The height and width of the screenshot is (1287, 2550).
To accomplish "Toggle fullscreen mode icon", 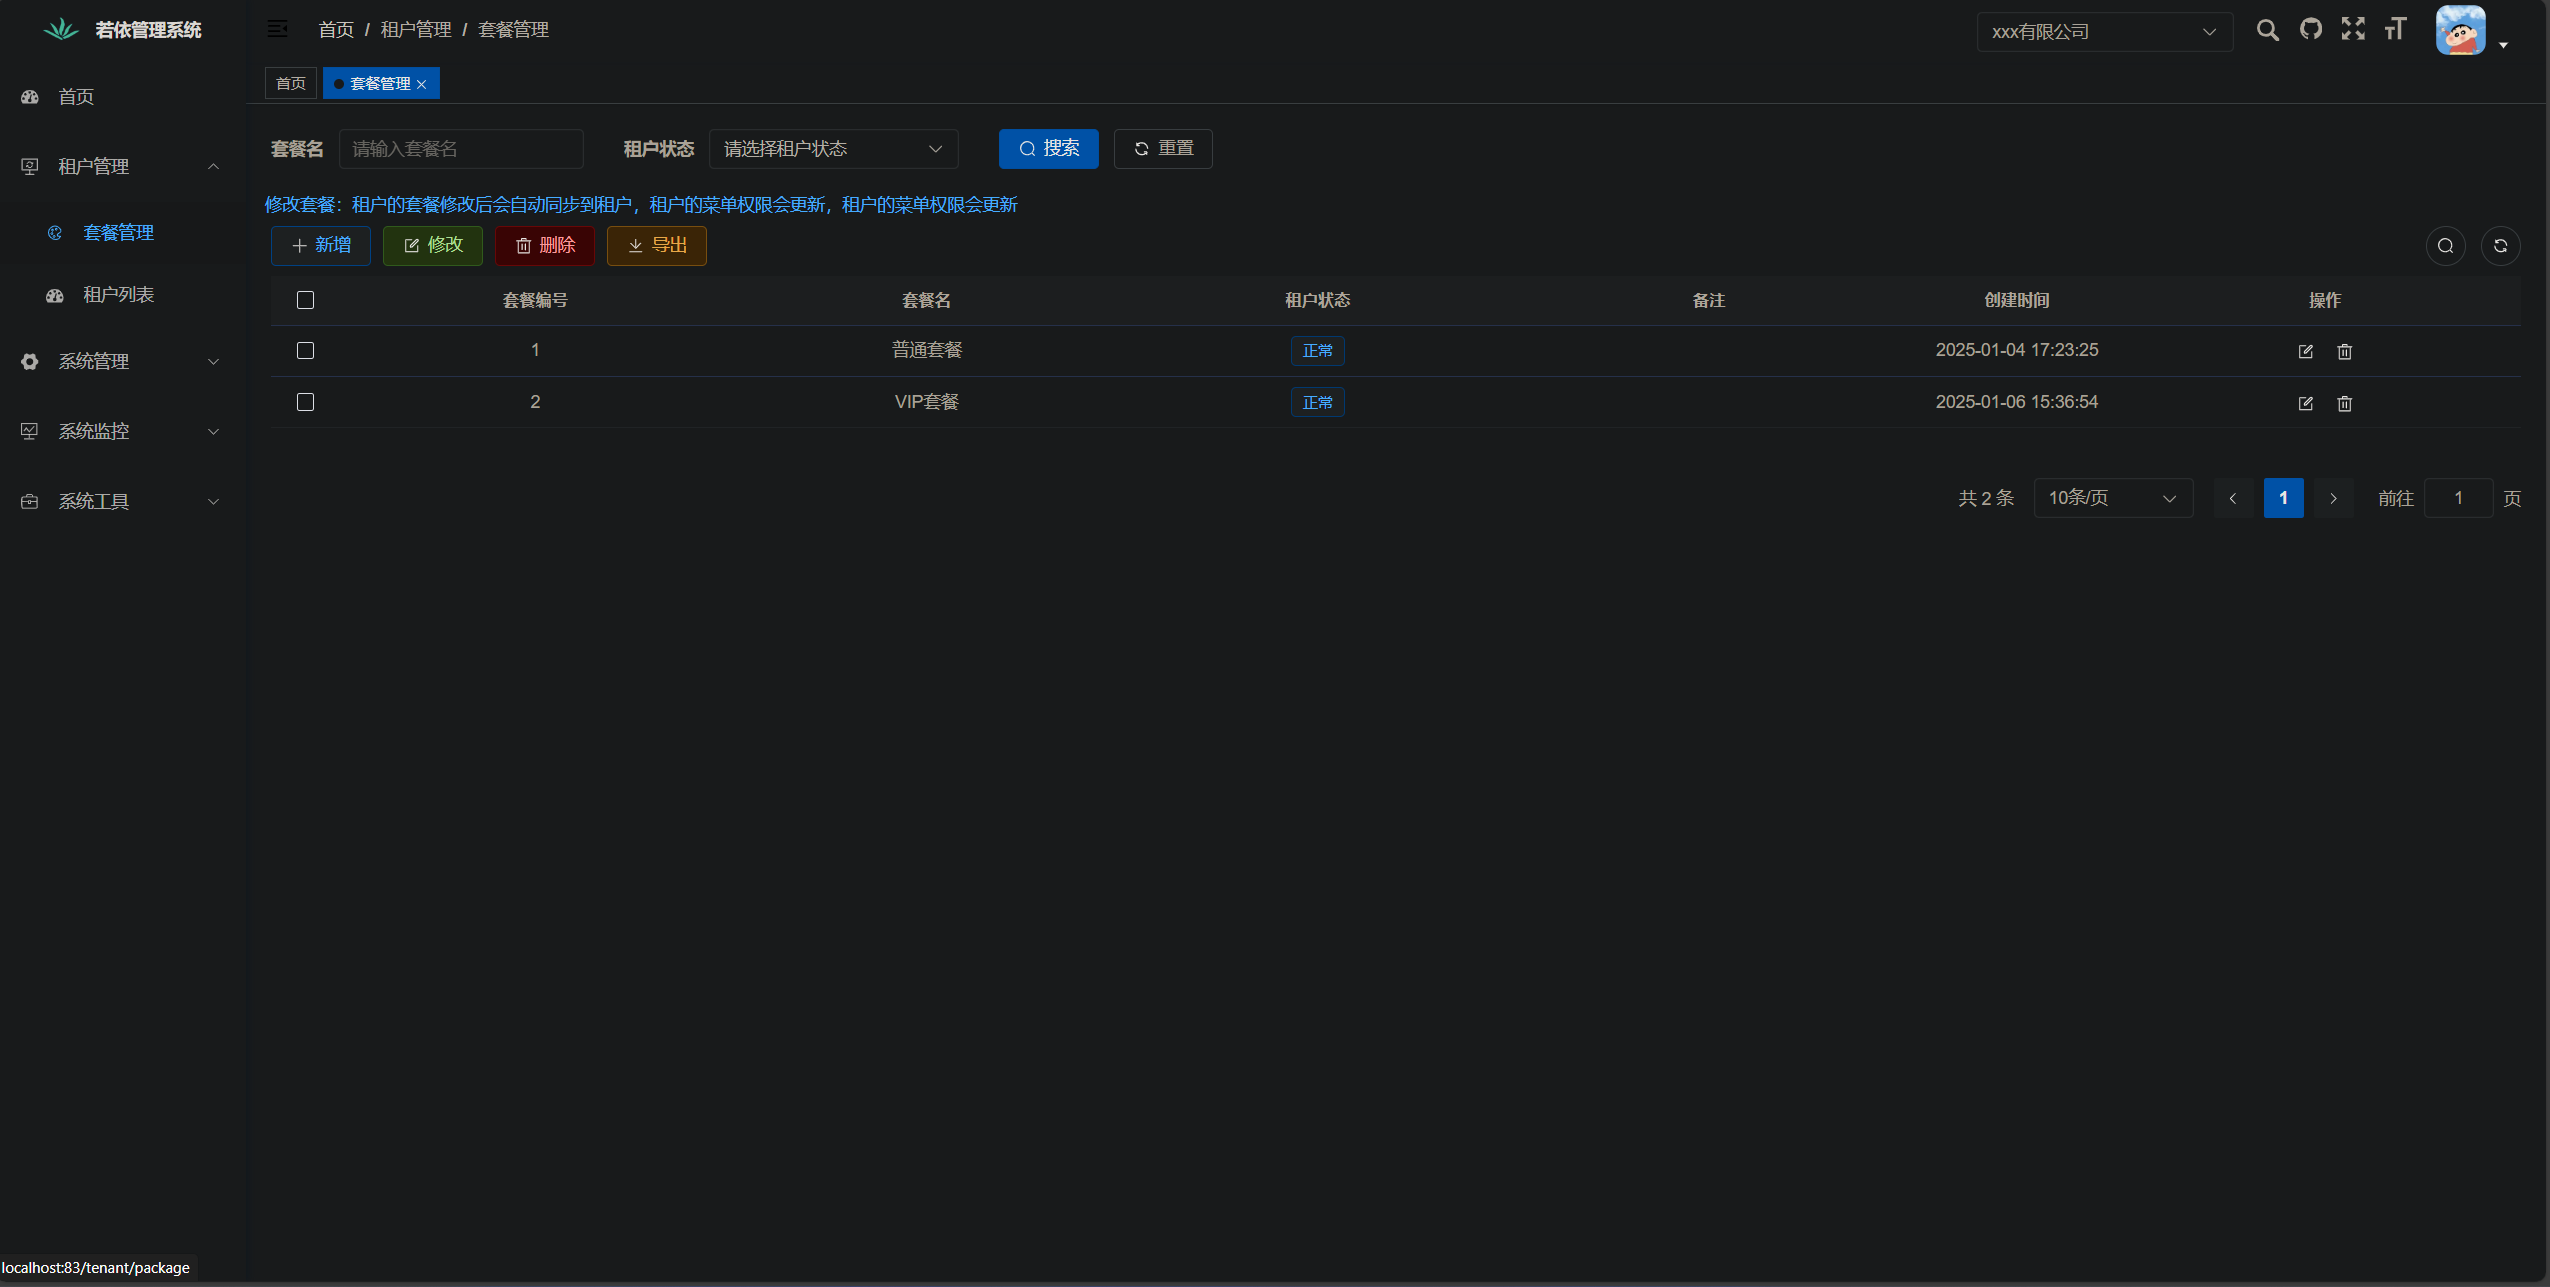I will 2353,29.
